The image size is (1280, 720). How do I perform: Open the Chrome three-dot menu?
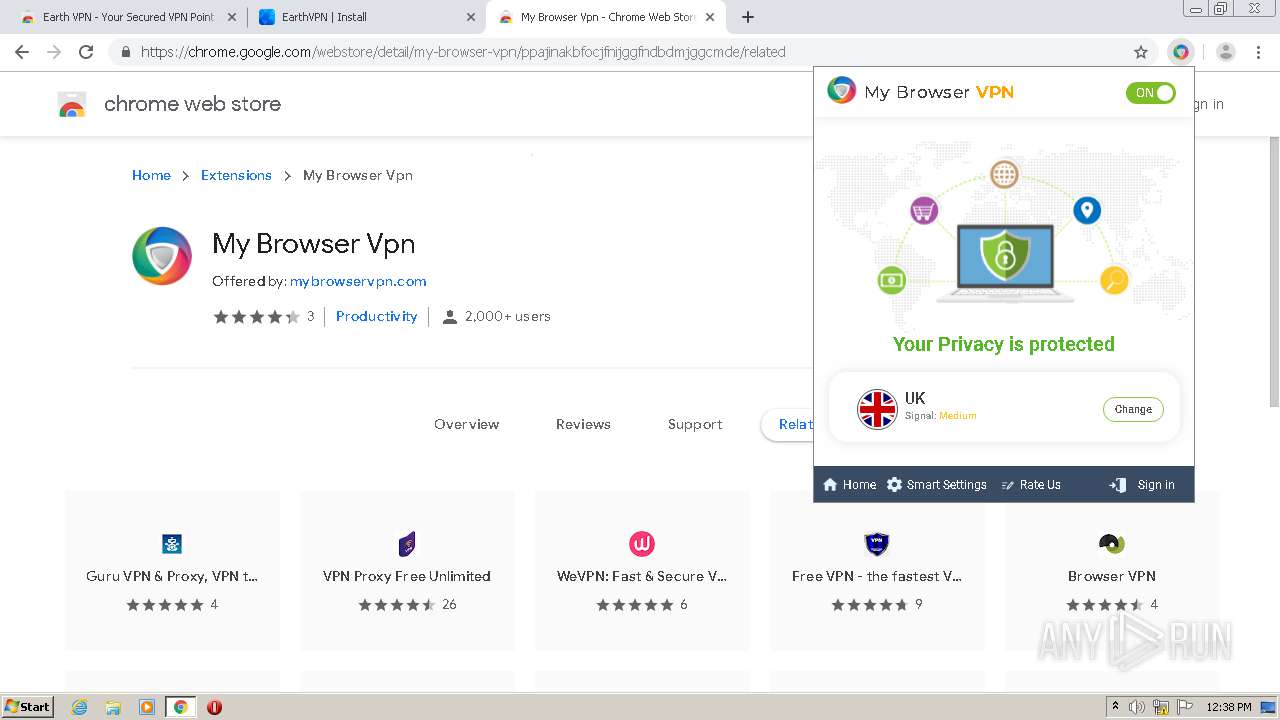pyautogui.click(x=1259, y=52)
